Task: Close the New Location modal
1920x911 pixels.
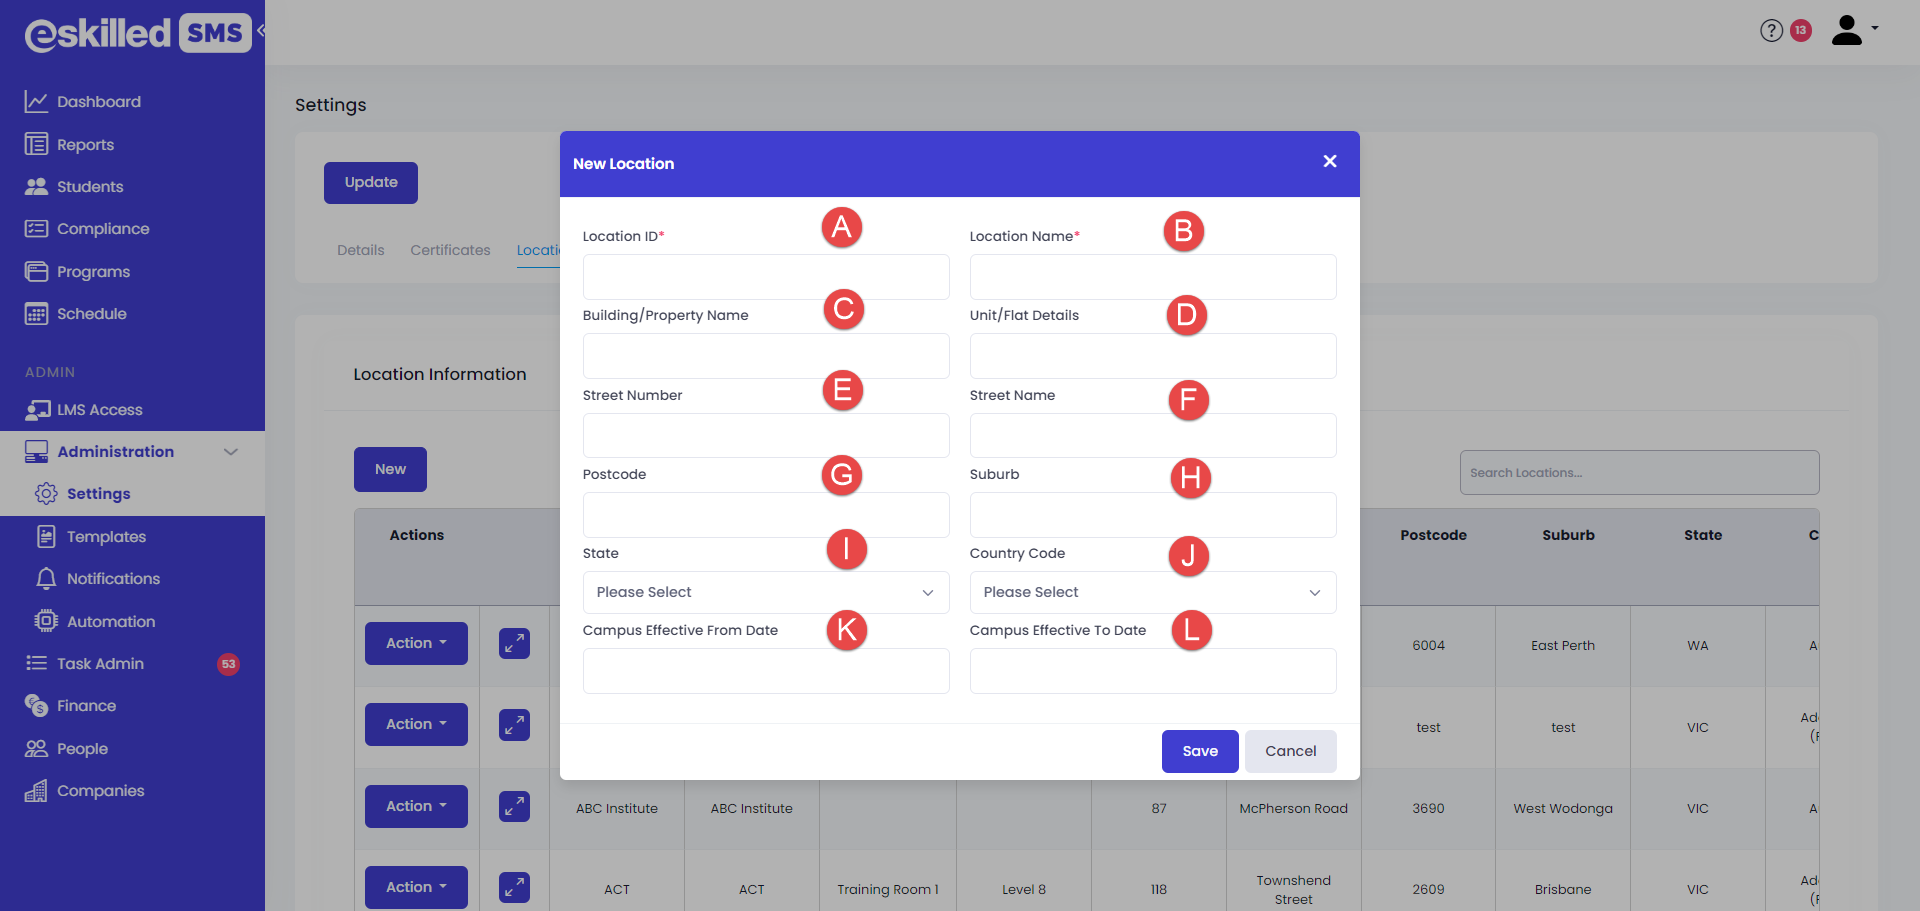Action: point(1329,162)
